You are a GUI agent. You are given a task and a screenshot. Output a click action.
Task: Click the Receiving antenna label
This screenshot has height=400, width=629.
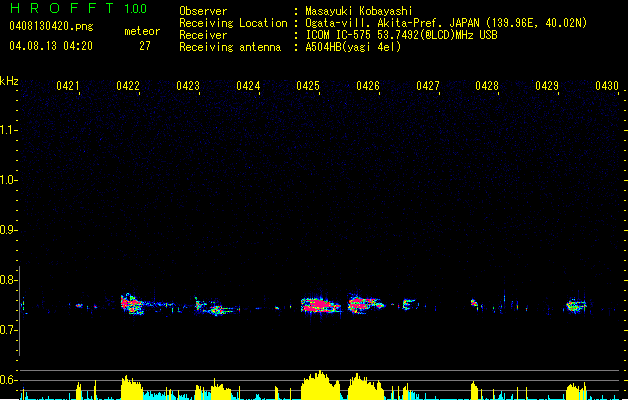230,47
